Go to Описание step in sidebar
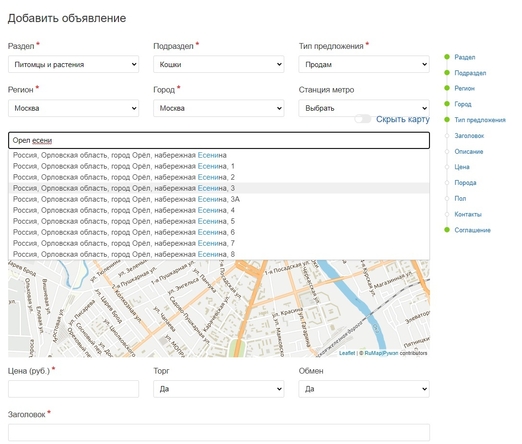 (x=469, y=151)
